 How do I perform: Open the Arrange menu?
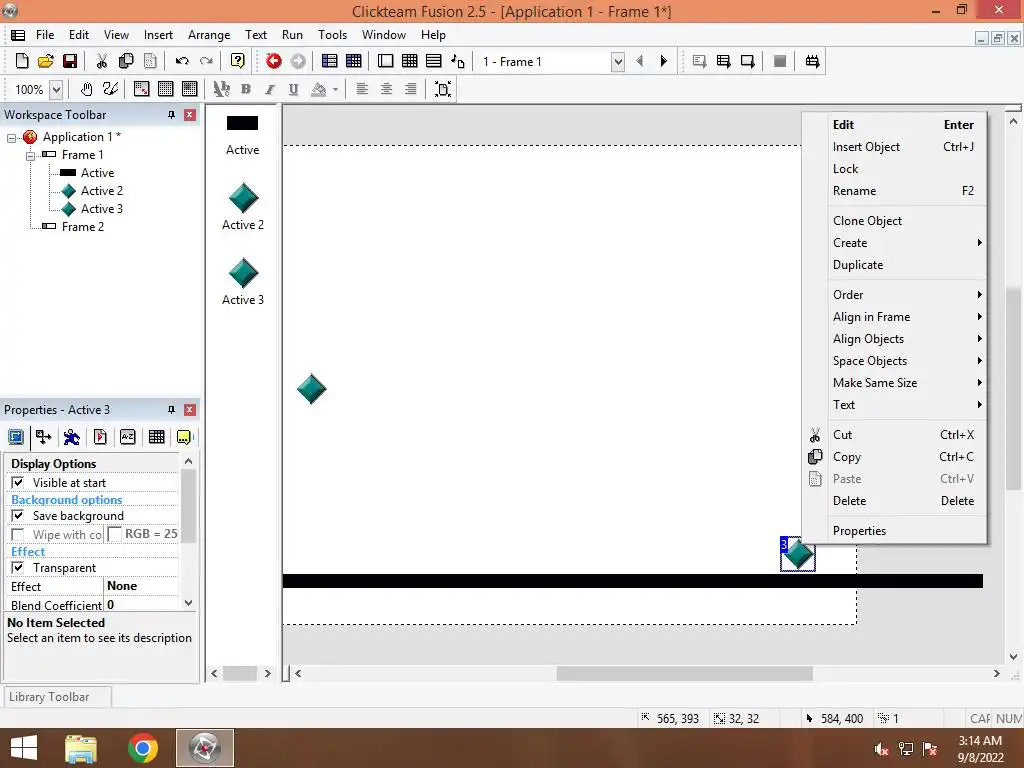(x=209, y=35)
